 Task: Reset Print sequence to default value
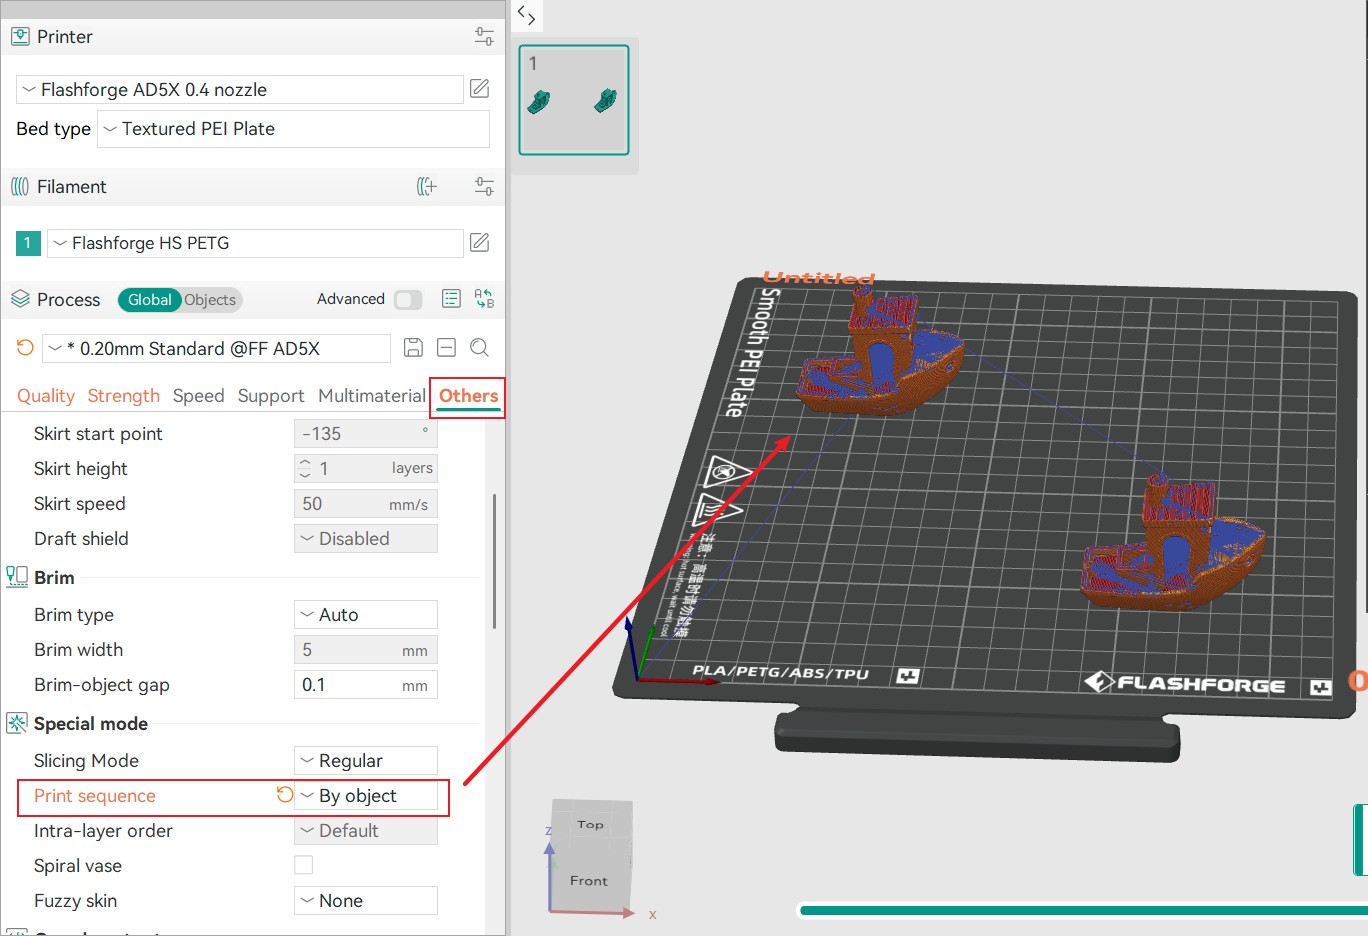285,795
